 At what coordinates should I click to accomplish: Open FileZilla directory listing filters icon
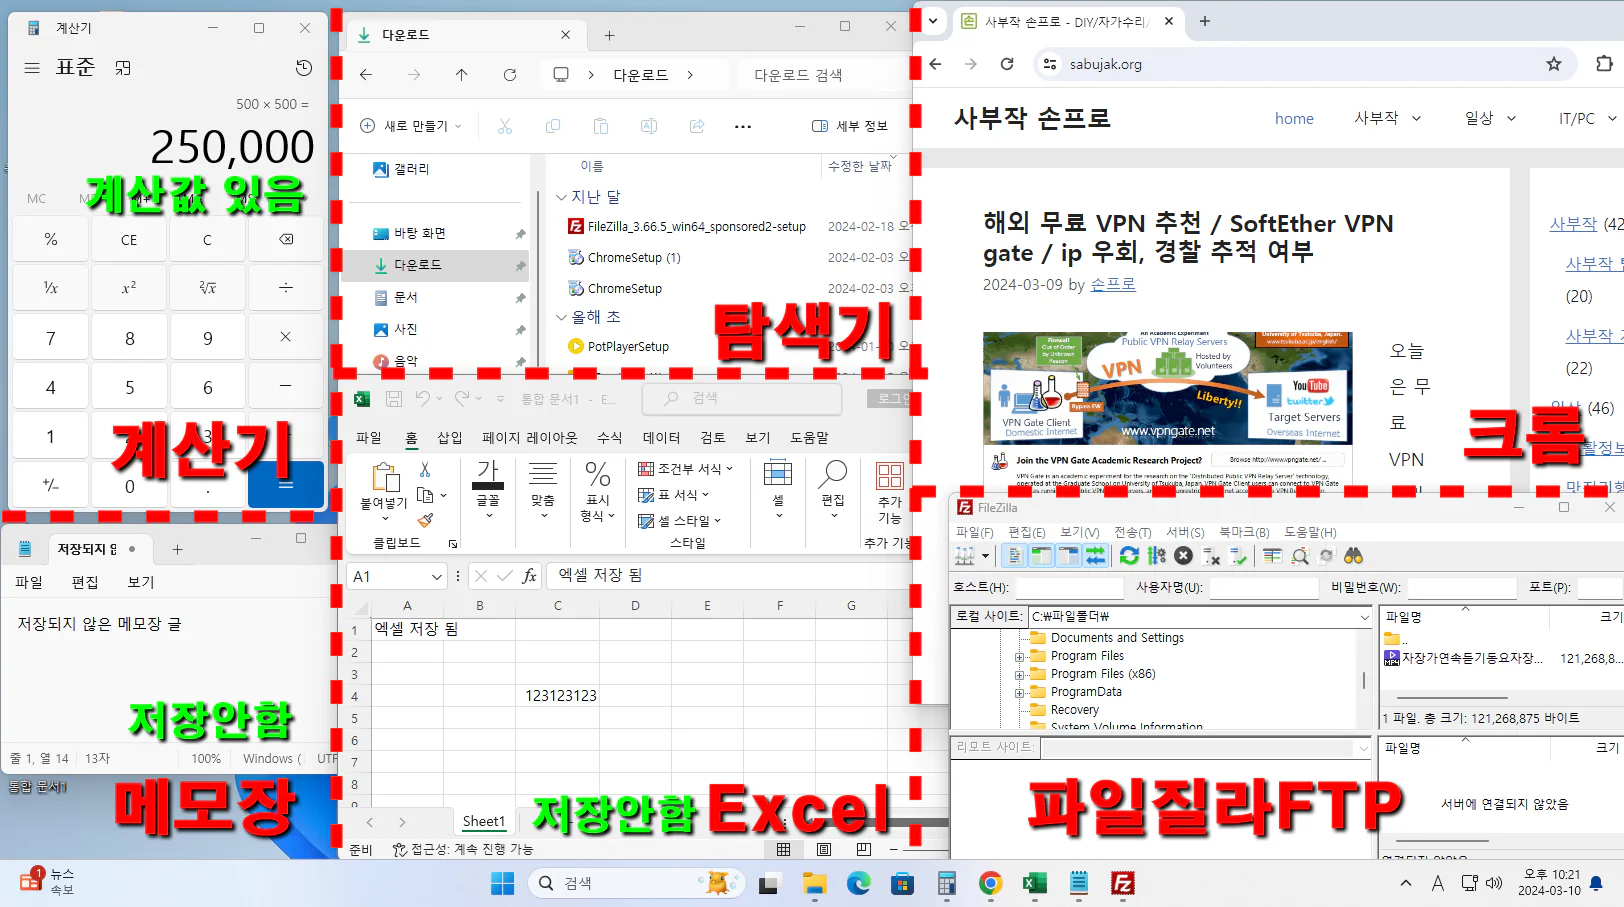[x=1272, y=556]
